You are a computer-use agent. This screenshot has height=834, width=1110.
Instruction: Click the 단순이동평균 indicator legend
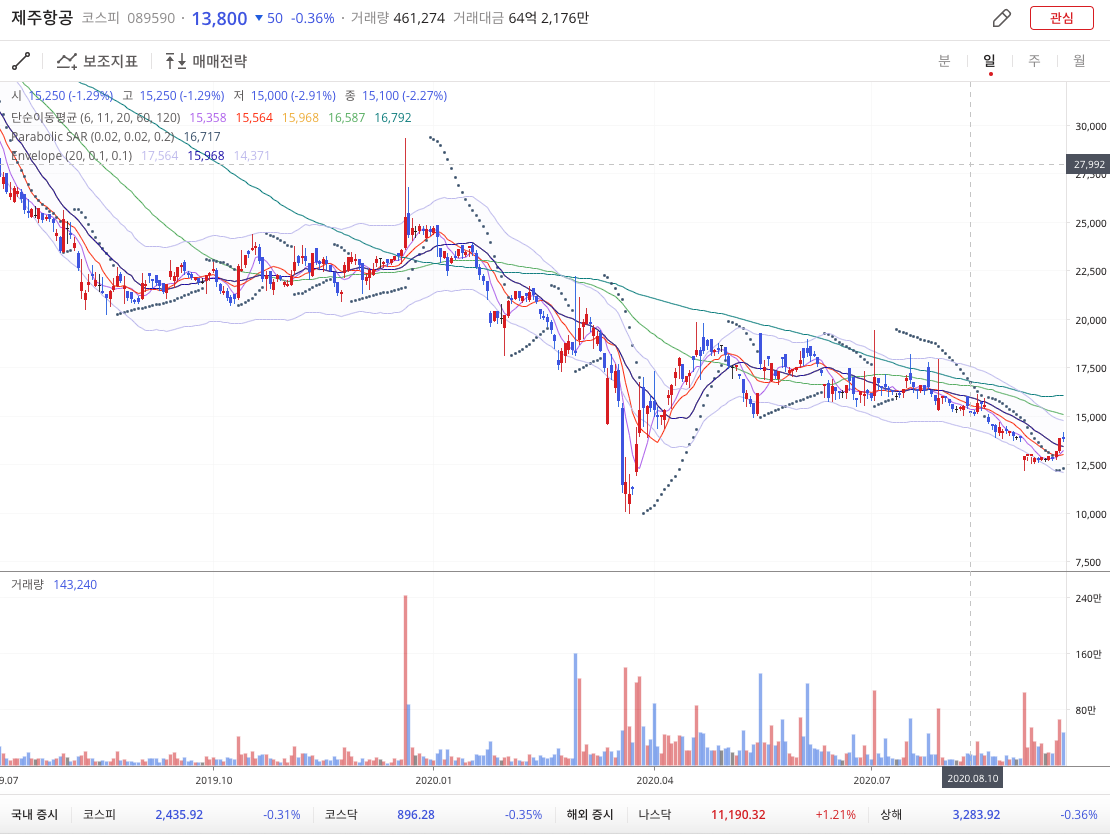[x=95, y=118]
